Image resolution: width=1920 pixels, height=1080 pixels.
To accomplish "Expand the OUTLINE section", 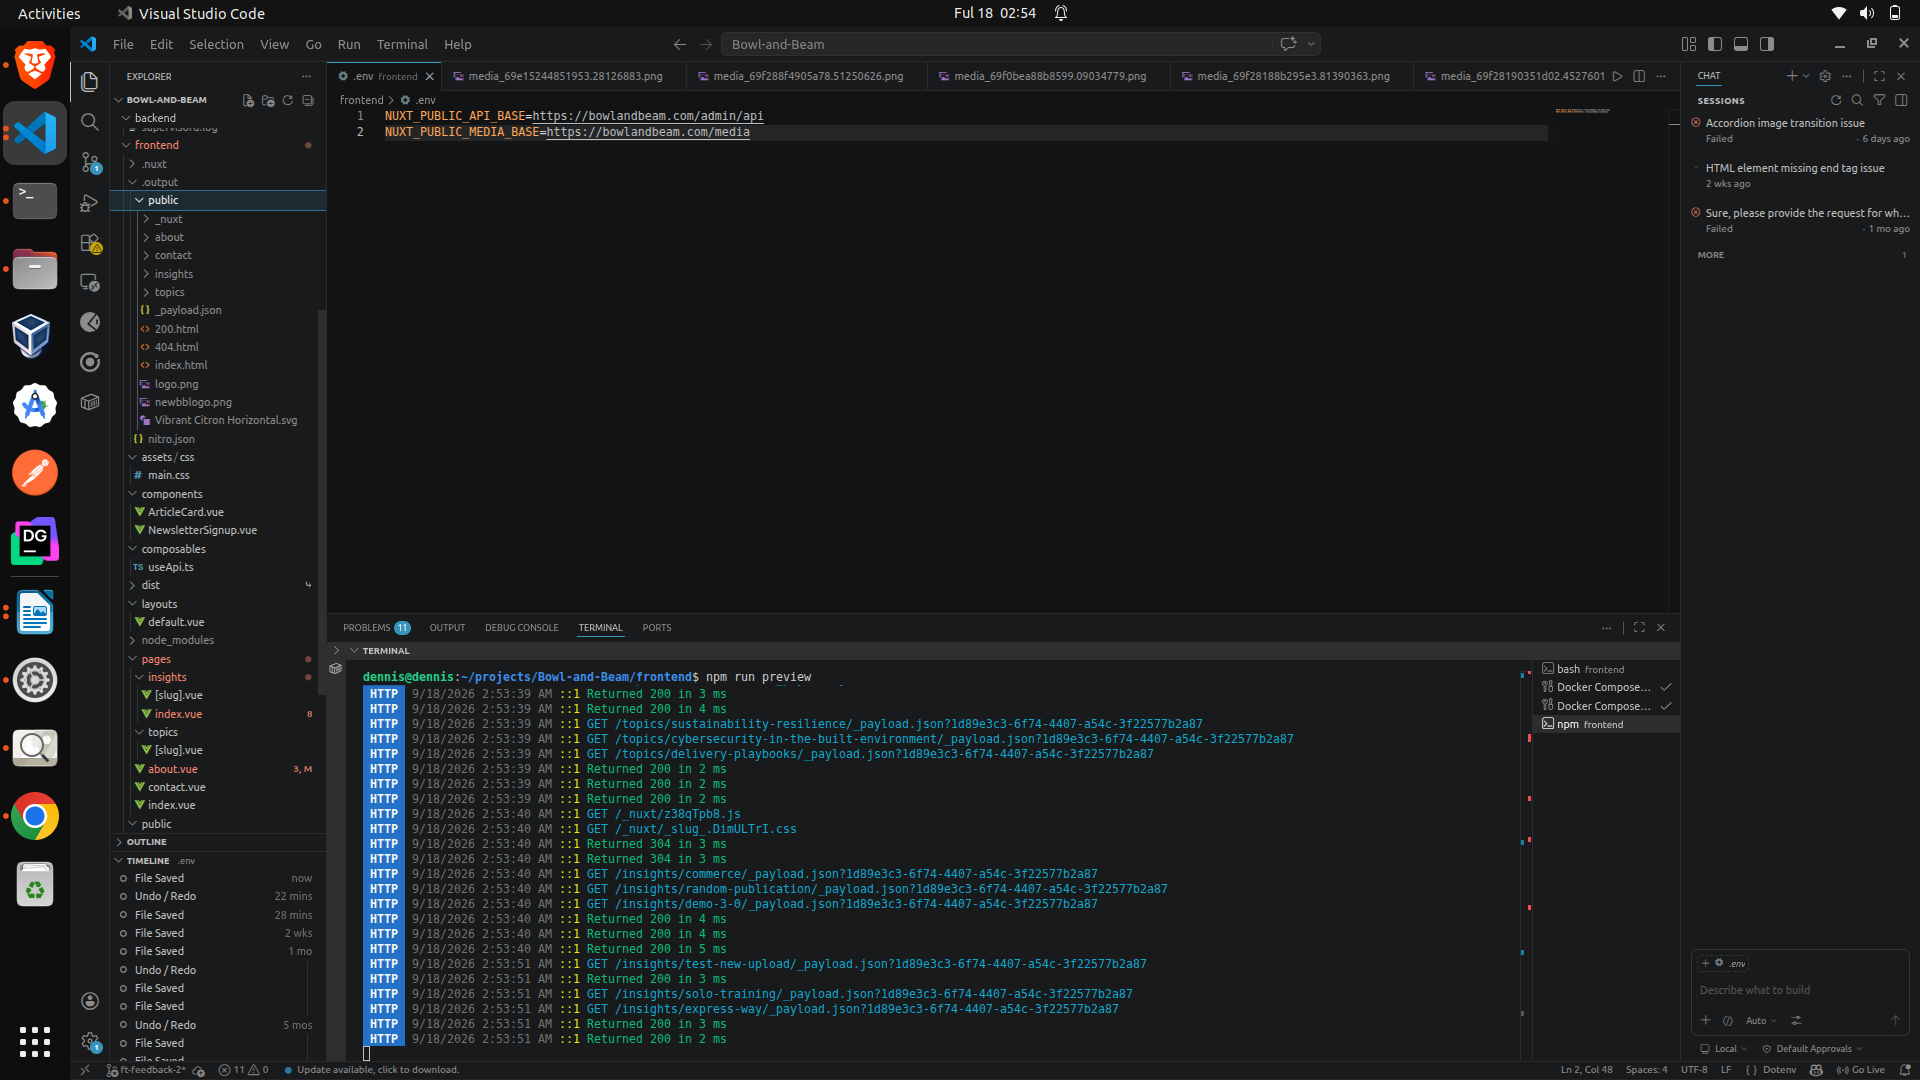I will pos(146,842).
